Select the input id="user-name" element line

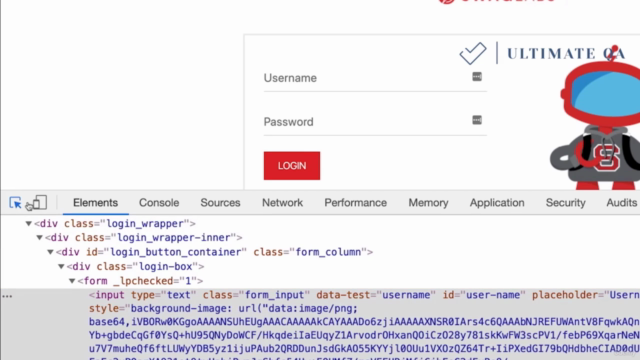point(364,295)
